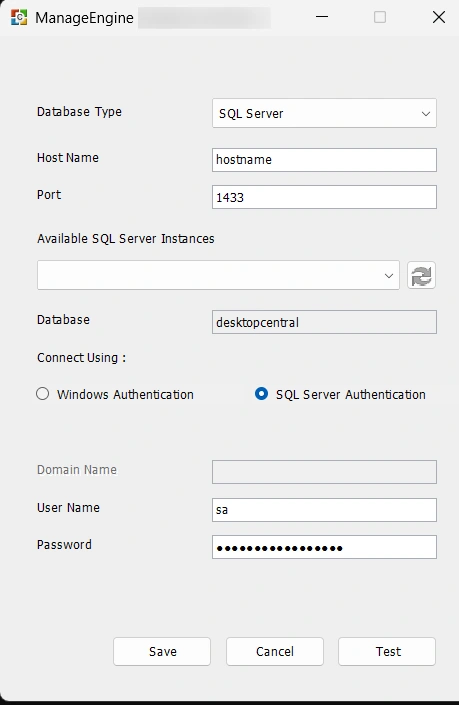Click the Cancel button
459x705 pixels.
(275, 651)
